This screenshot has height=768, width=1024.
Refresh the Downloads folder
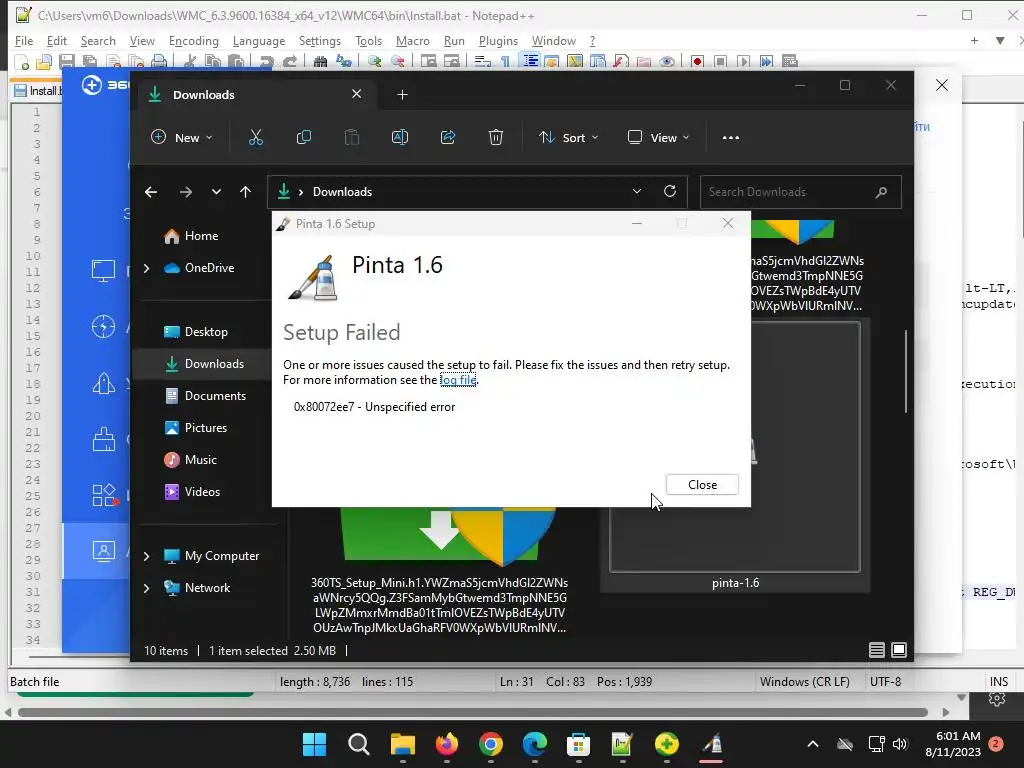(670, 191)
